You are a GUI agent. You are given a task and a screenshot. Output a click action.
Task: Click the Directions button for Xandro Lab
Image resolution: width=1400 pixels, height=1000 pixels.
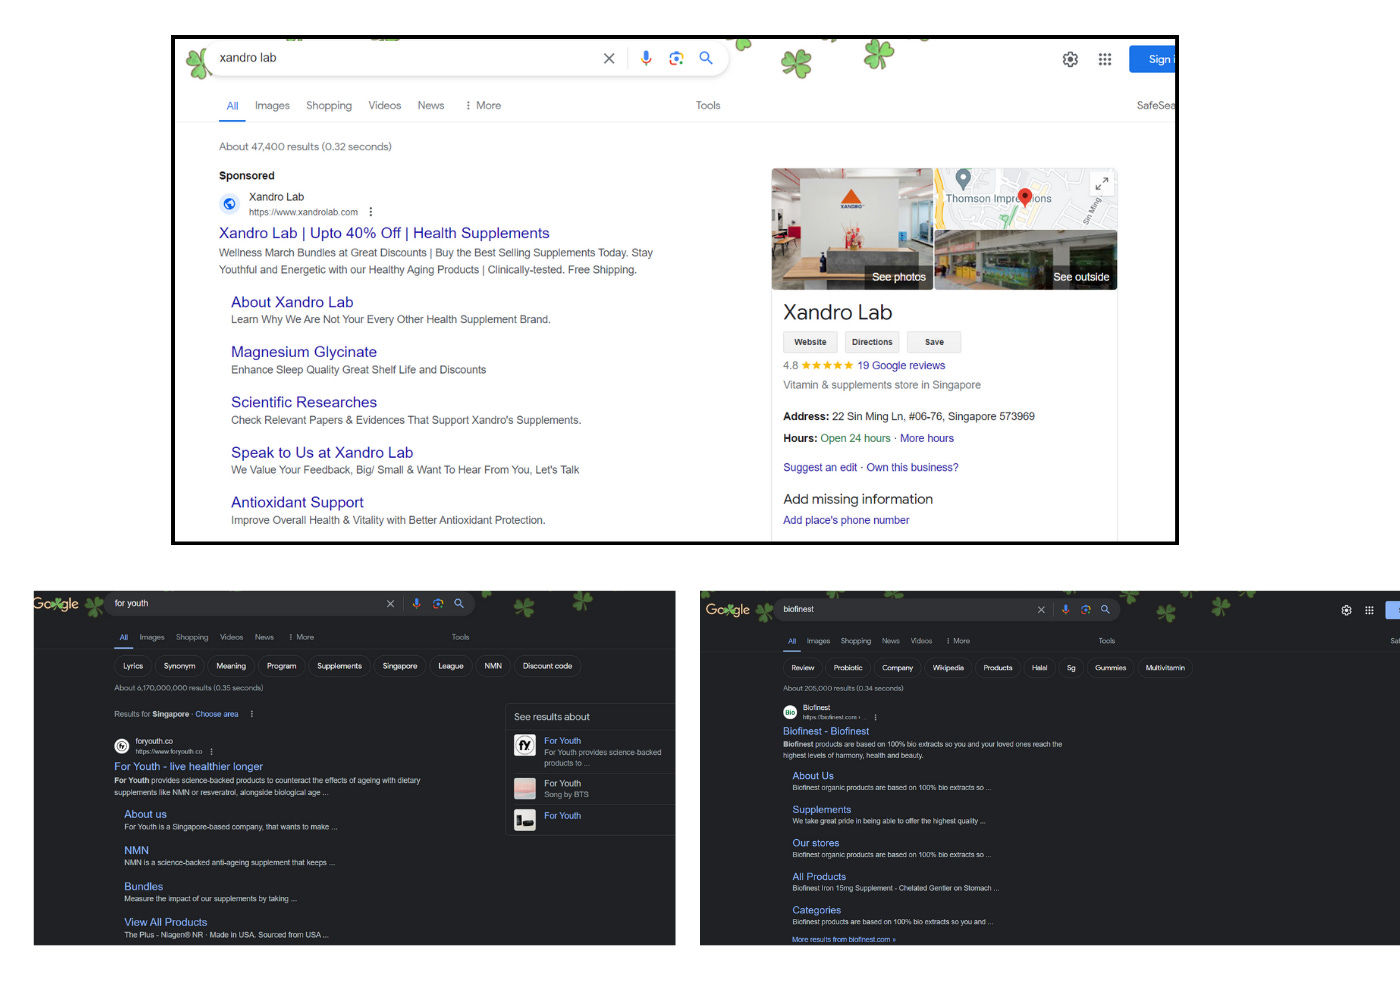[872, 342]
